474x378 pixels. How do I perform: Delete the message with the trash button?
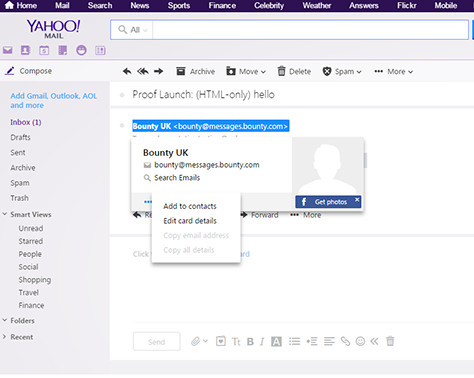point(294,71)
